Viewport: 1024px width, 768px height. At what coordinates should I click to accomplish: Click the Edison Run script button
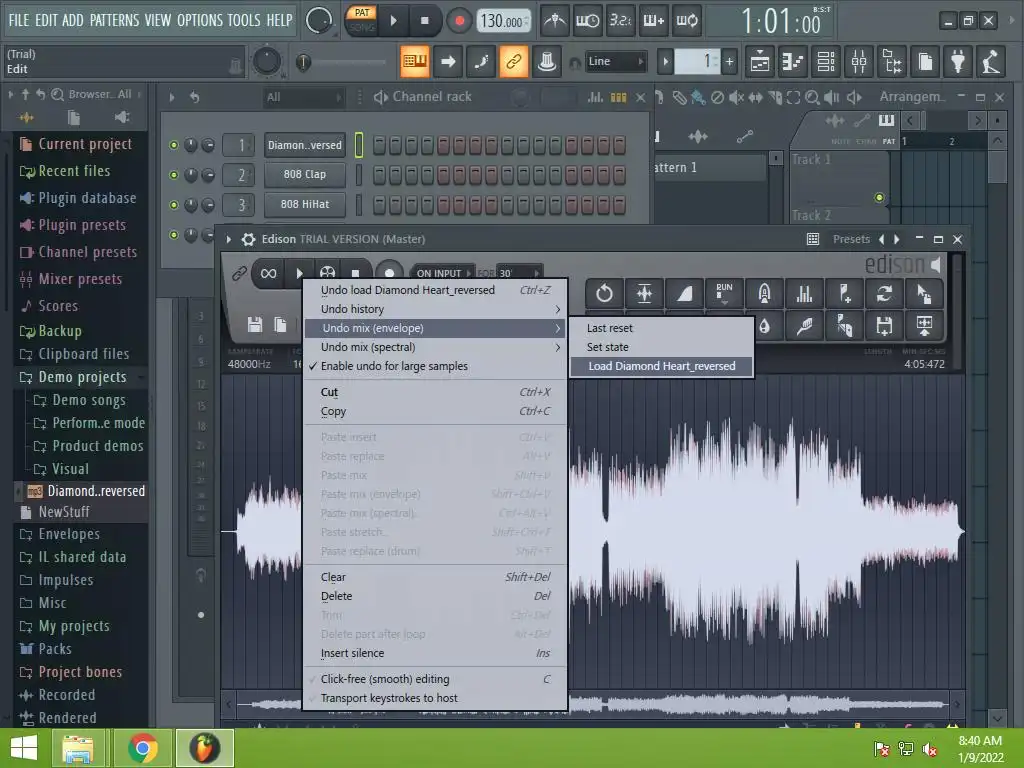[724, 294]
